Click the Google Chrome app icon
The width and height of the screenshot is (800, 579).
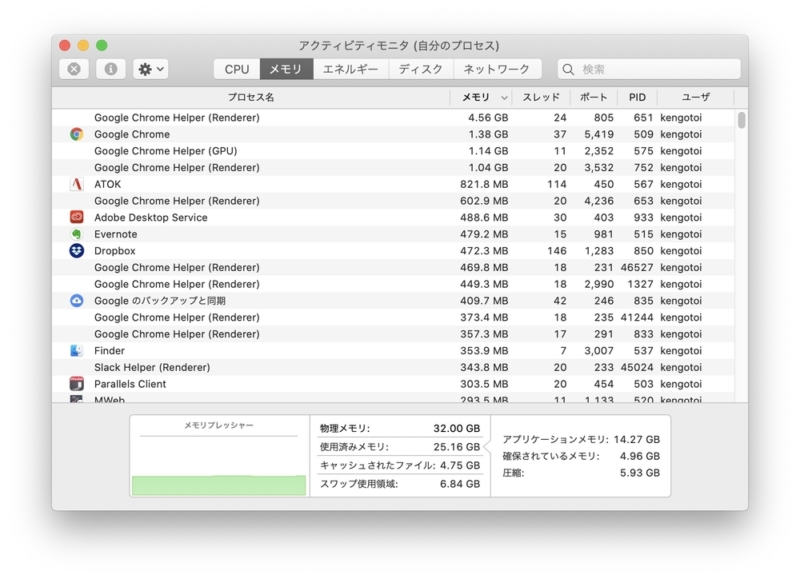coord(77,134)
